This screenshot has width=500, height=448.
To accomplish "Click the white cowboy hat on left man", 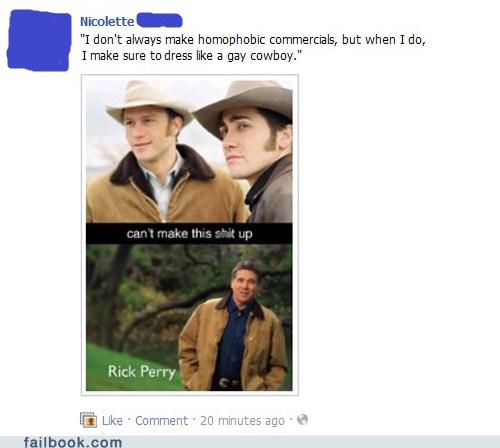I will (x=150, y=102).
